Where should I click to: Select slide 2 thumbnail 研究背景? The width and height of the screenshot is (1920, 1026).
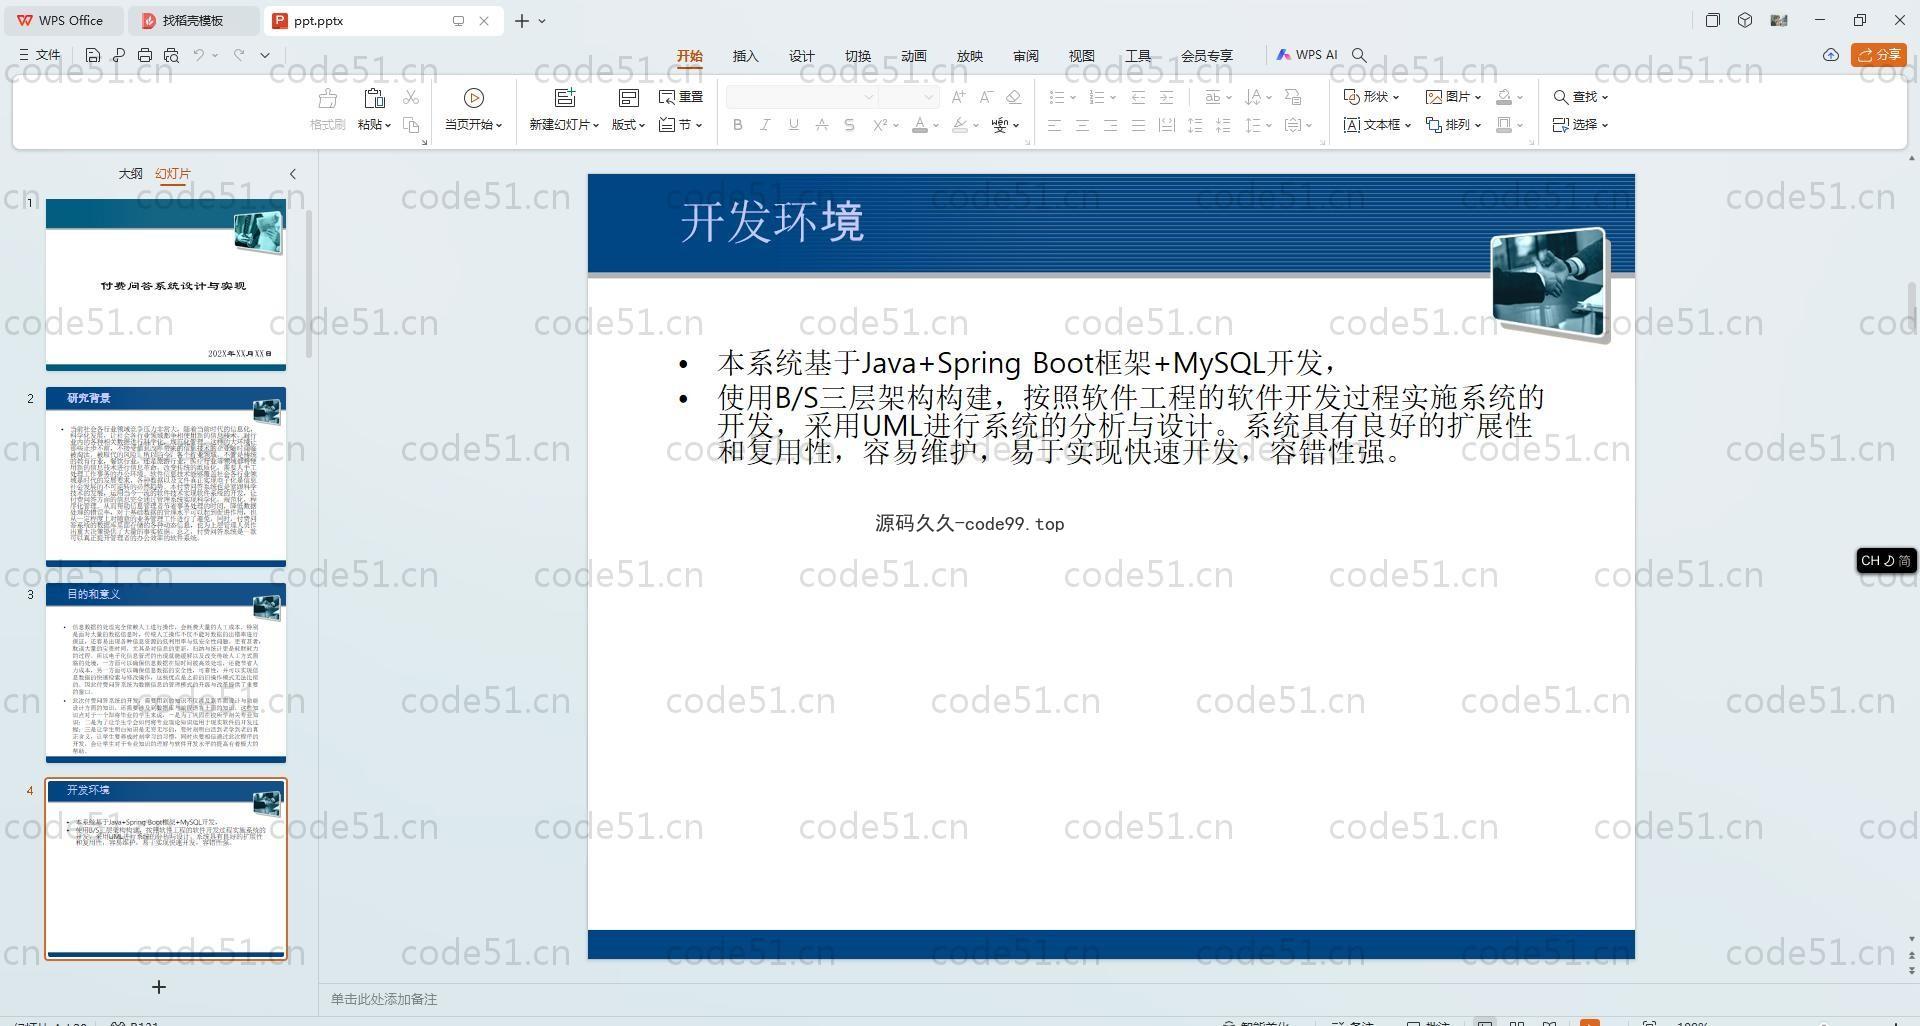pos(166,477)
